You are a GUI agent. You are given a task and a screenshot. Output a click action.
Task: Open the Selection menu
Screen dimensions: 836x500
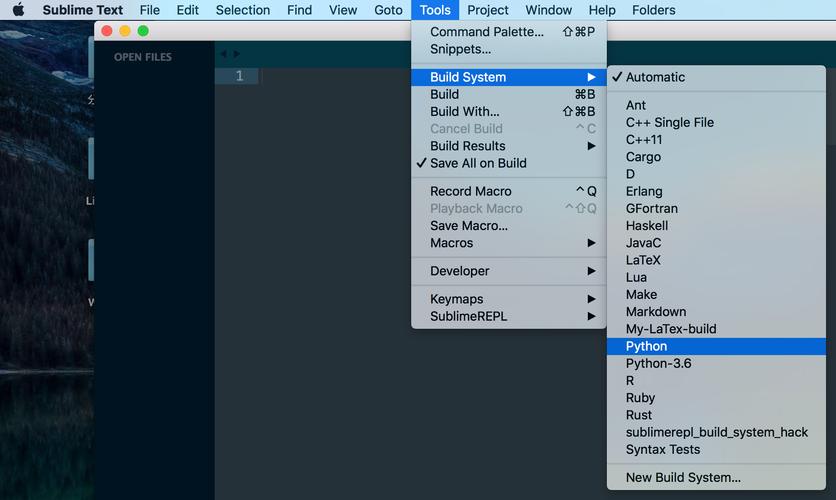pyautogui.click(x=243, y=10)
